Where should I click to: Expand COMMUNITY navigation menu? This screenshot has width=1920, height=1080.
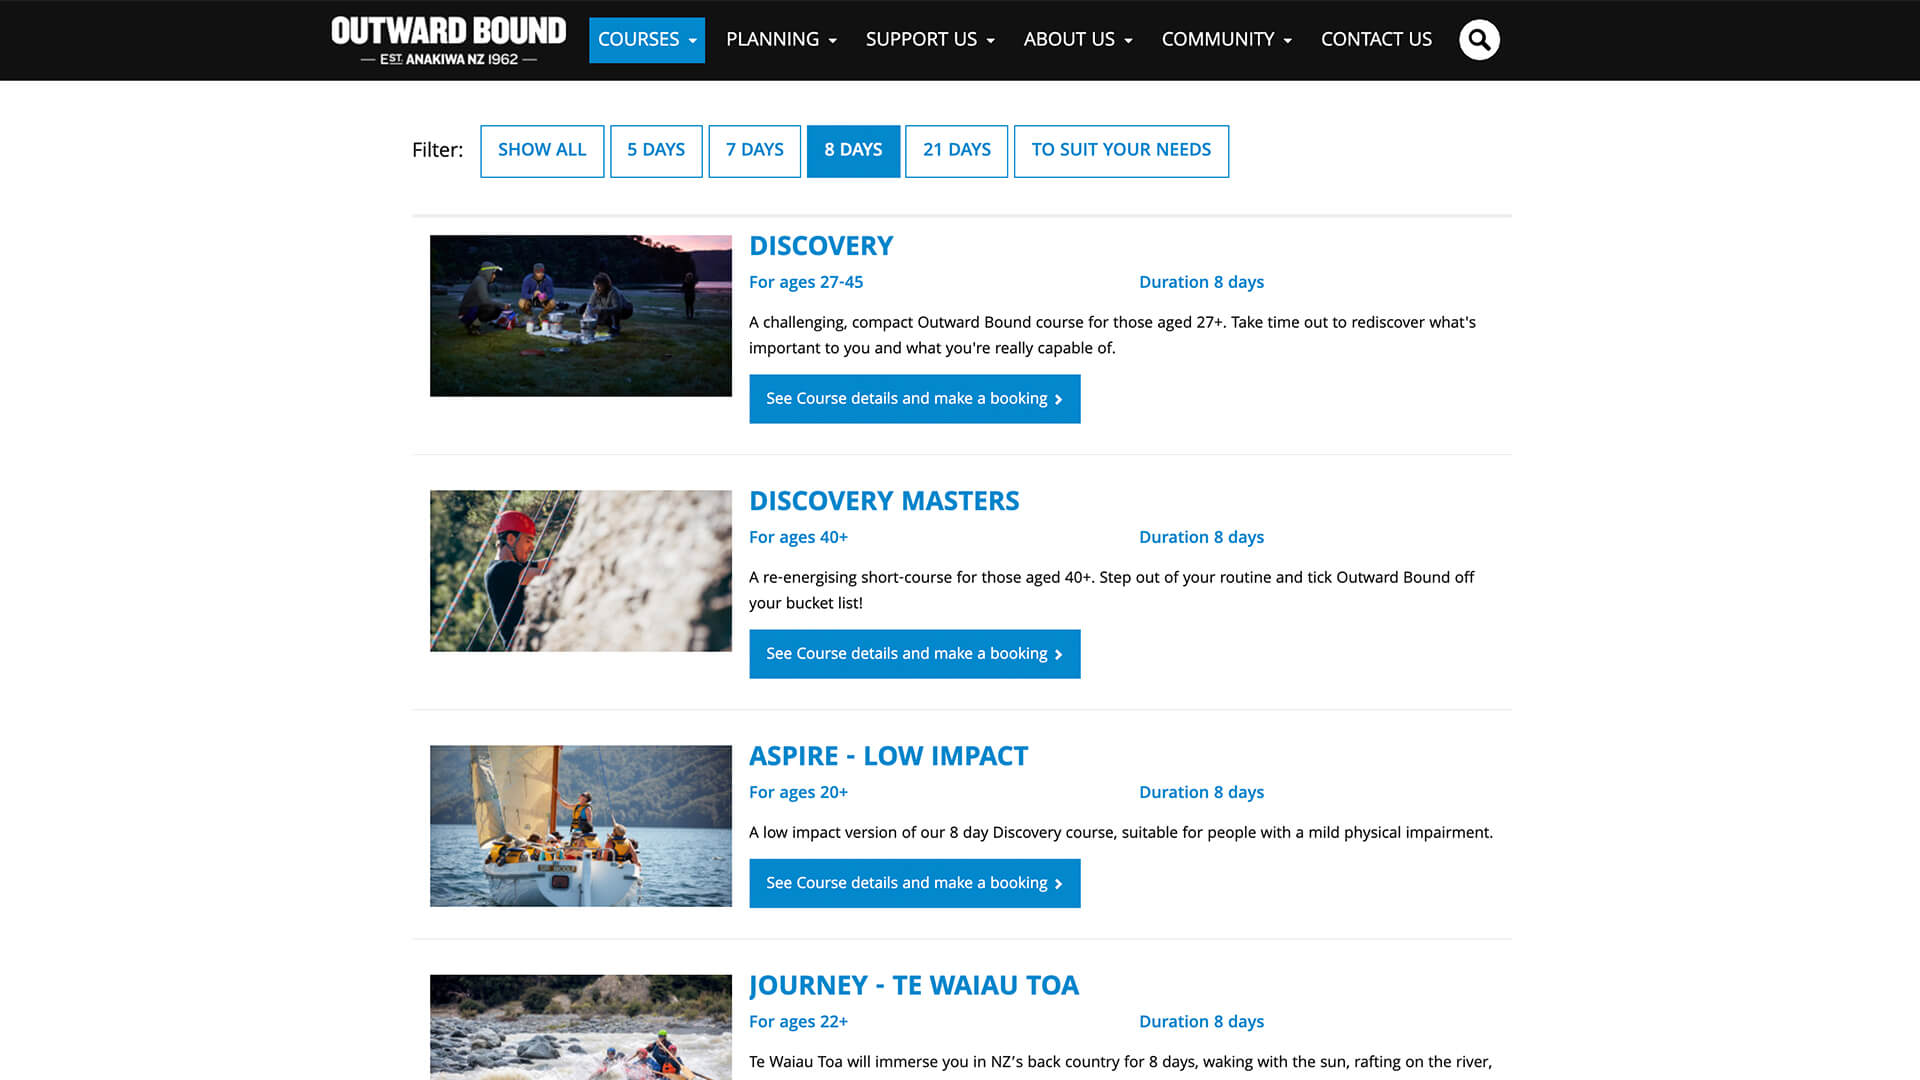click(1225, 40)
